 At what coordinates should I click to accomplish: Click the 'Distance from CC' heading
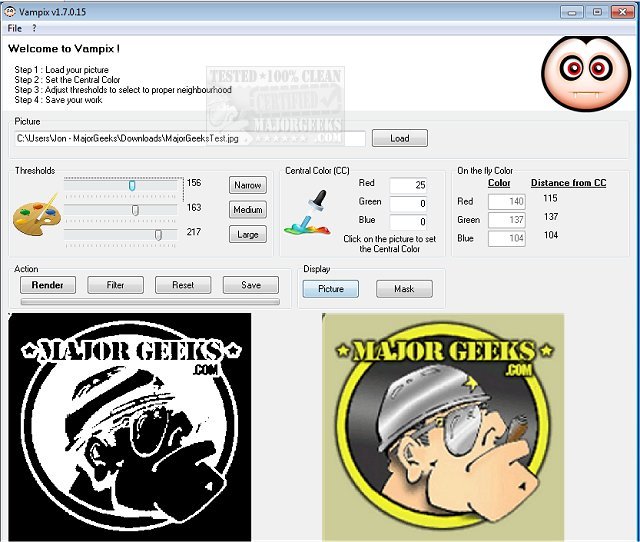[568, 183]
